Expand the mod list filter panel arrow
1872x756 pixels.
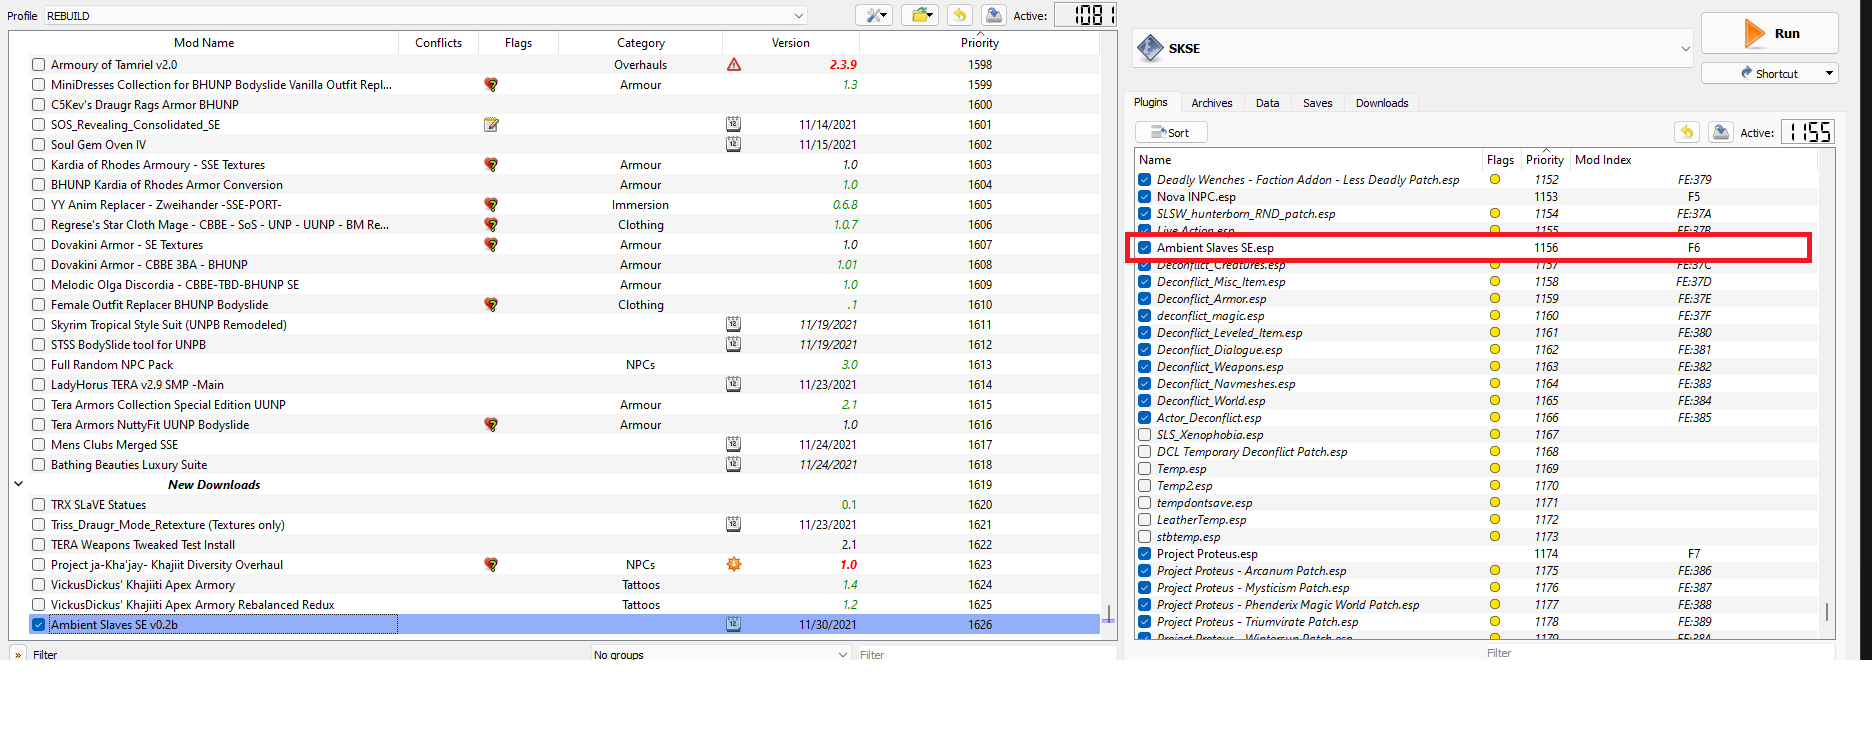point(18,655)
